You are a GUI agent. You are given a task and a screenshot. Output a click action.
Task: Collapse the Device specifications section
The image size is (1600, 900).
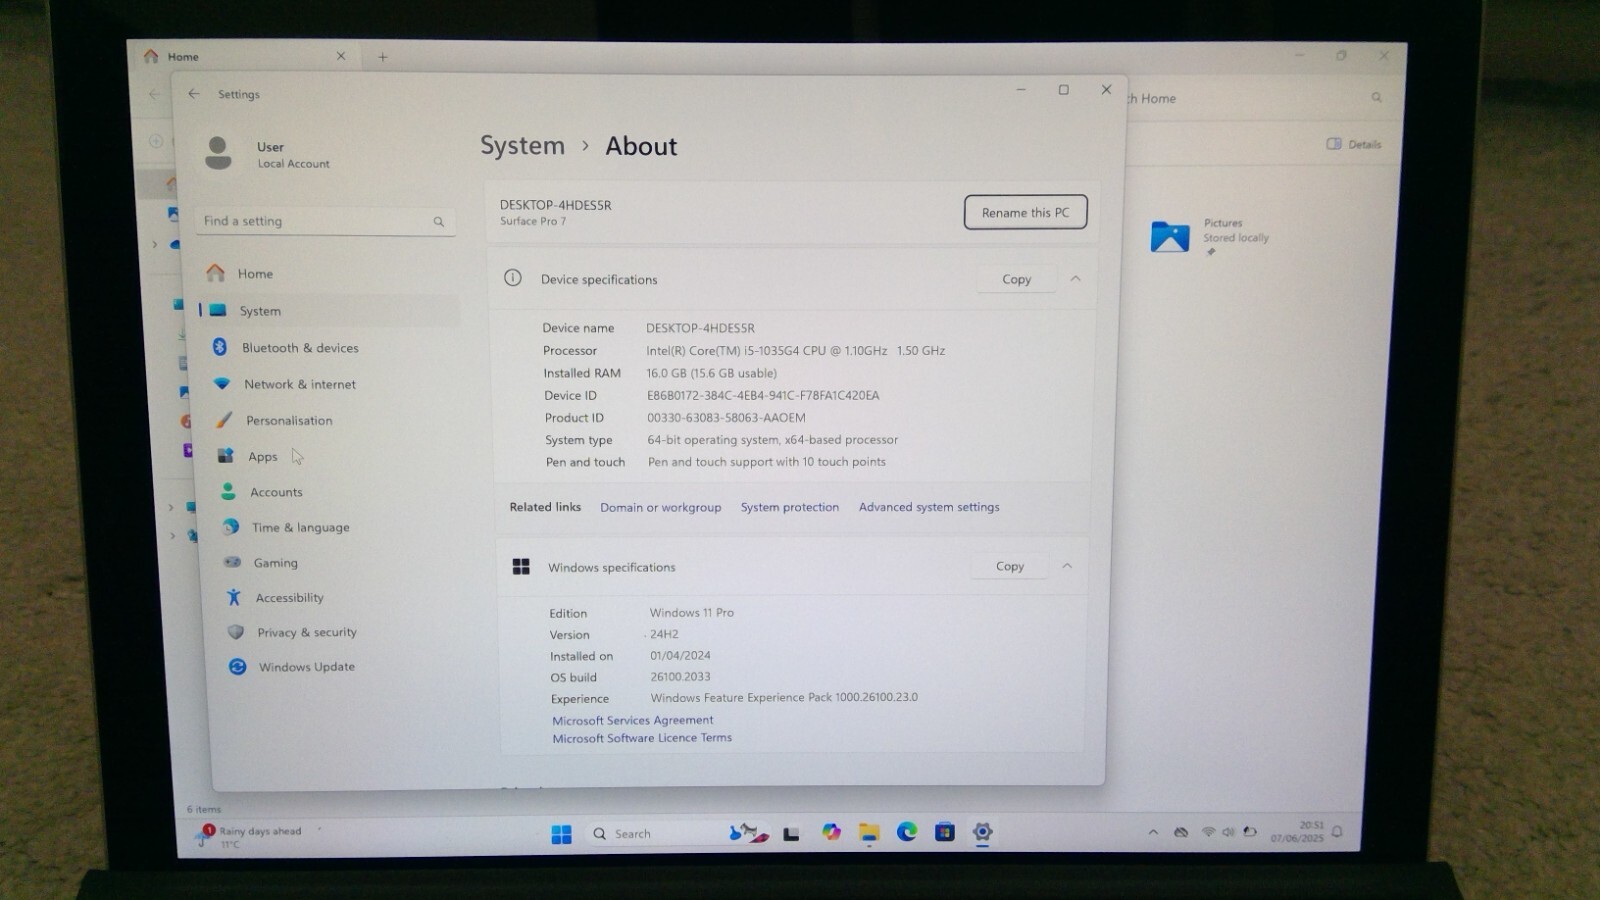point(1075,279)
